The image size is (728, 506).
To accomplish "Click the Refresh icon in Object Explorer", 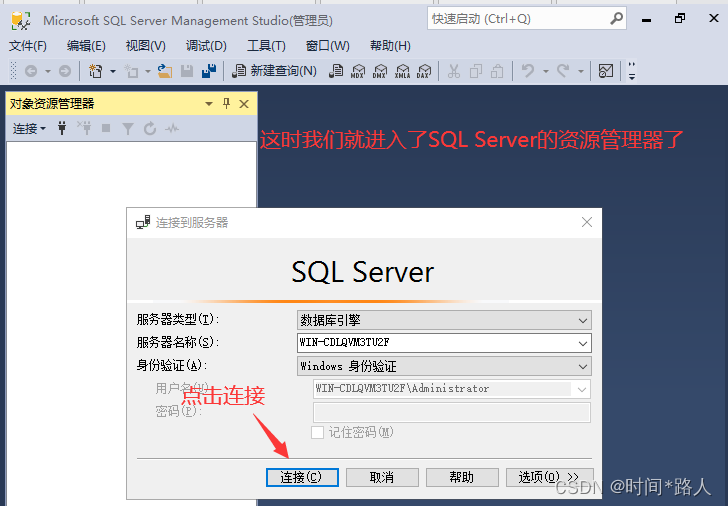I will point(150,129).
